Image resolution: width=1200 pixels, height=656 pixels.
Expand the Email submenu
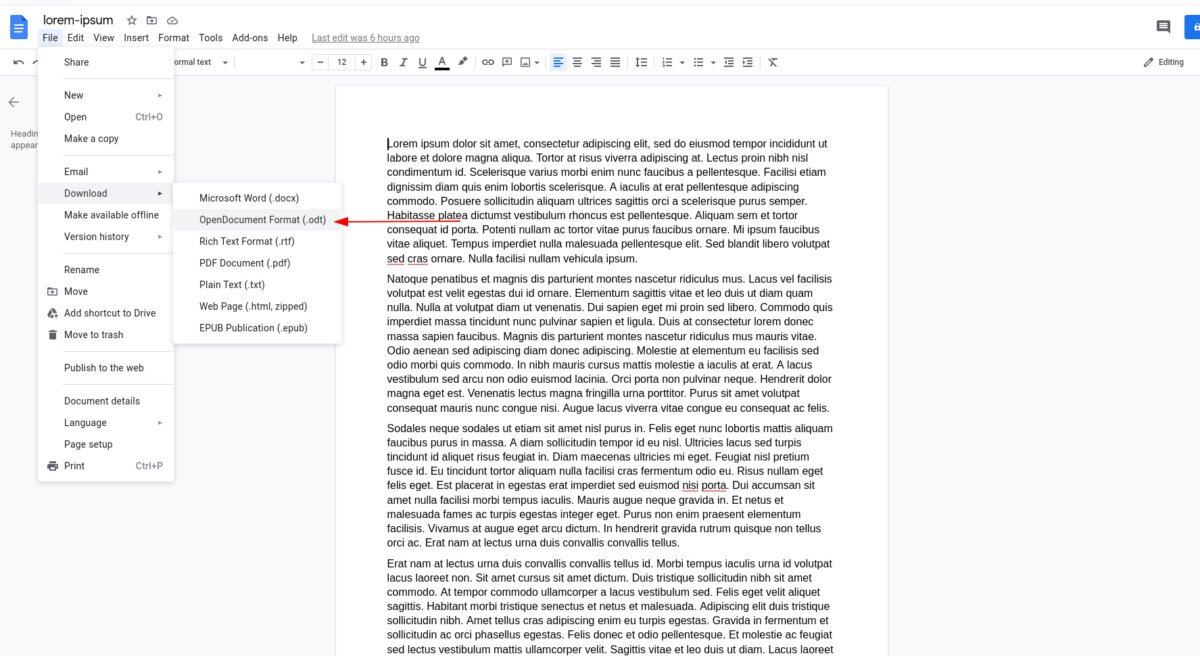106,172
